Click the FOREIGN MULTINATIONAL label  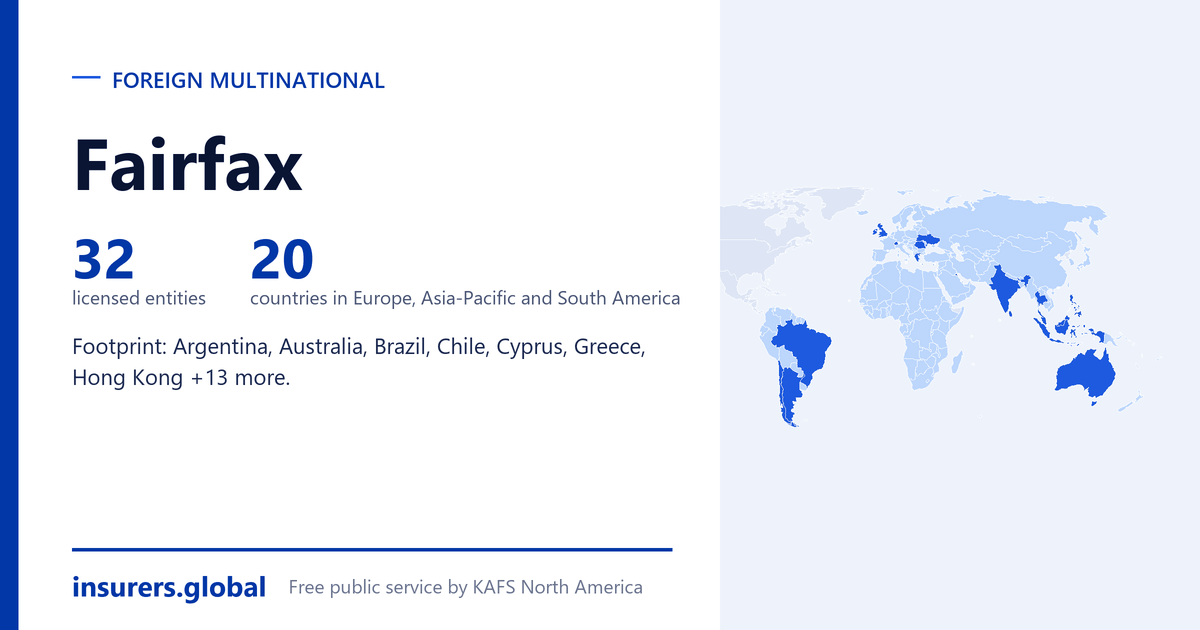(x=248, y=81)
